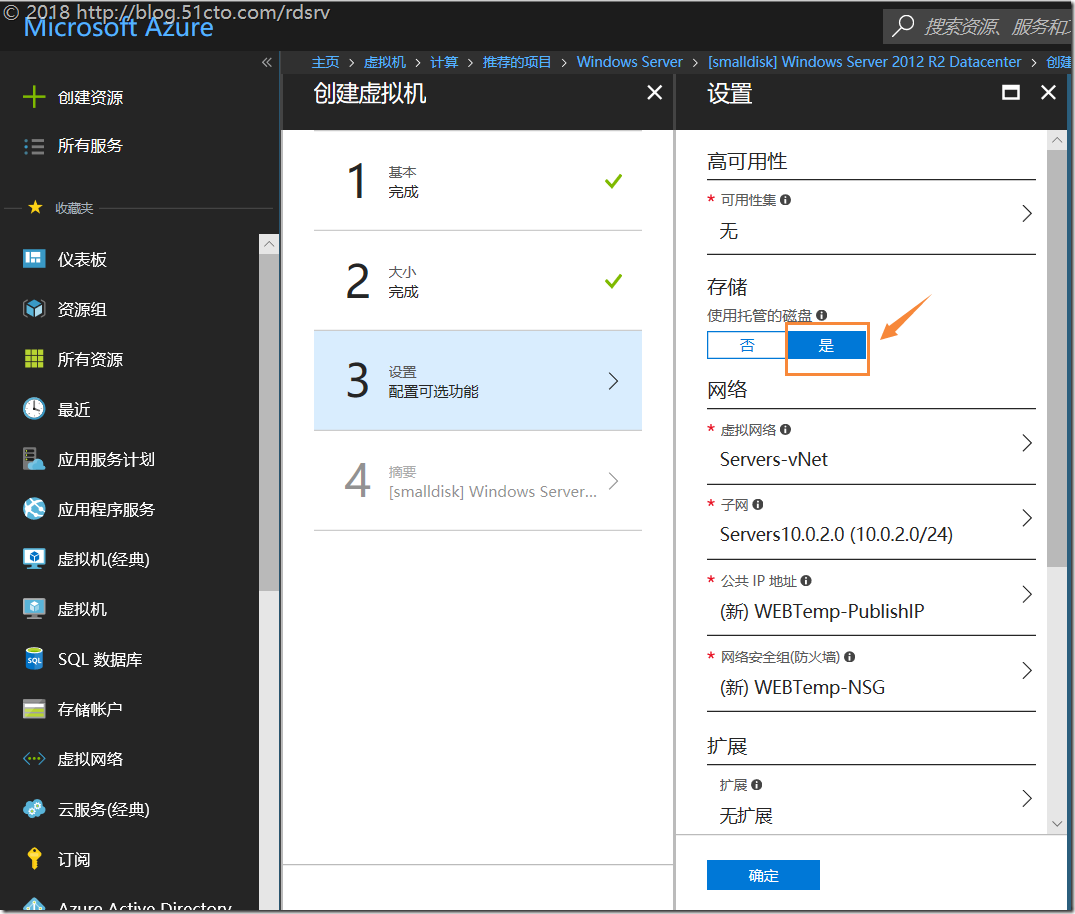Close the 创建虚拟机 blade
This screenshot has width=1075, height=914.
(x=655, y=93)
